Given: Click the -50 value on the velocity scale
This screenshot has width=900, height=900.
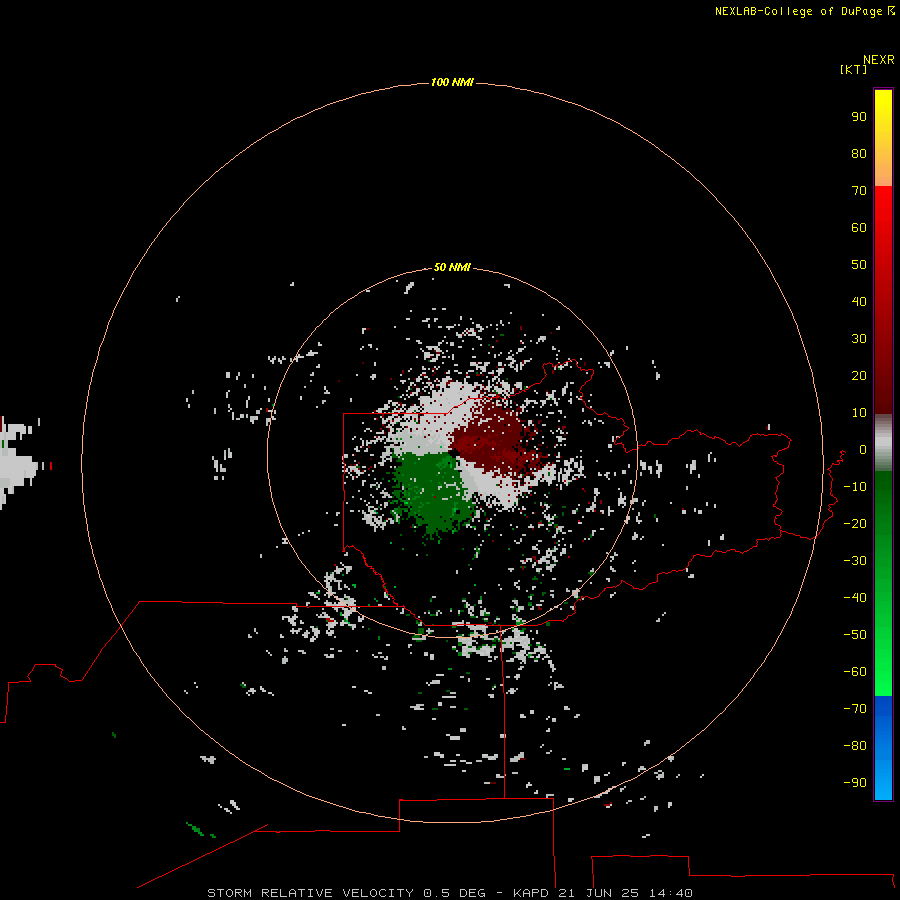Looking at the screenshot, I should click(855, 635).
